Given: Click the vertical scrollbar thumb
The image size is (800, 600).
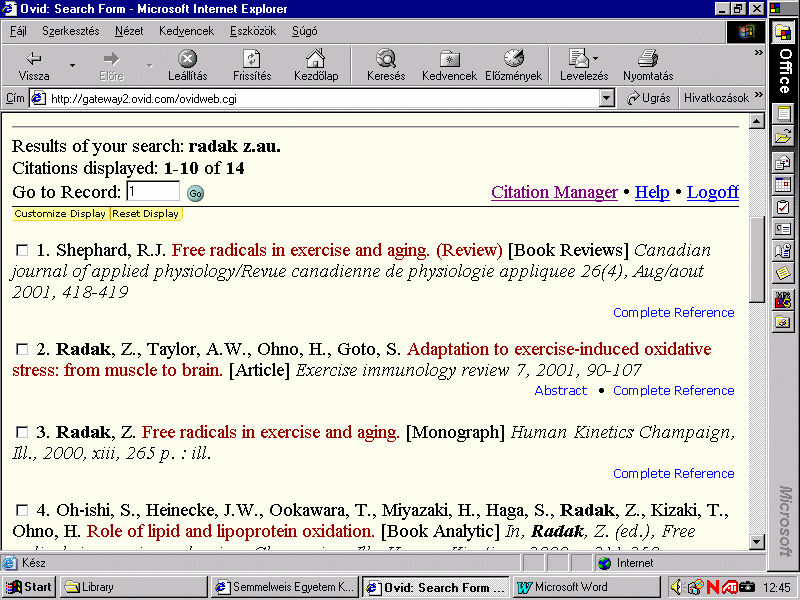Looking at the screenshot, I should 756,260.
